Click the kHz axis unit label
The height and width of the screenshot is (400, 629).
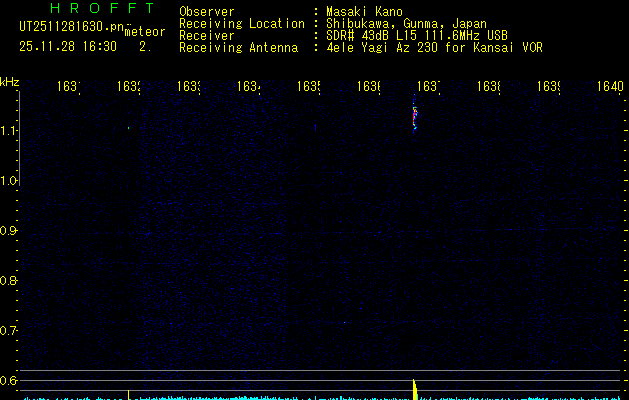coord(10,83)
